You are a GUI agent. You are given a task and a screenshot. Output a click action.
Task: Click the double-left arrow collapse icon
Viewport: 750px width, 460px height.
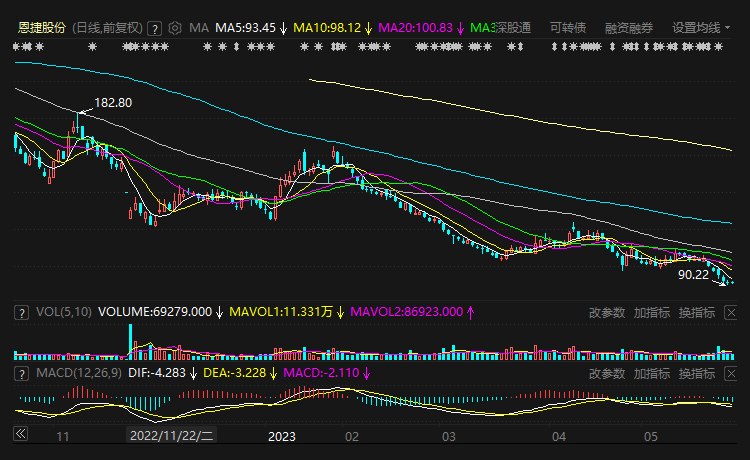click(19, 435)
